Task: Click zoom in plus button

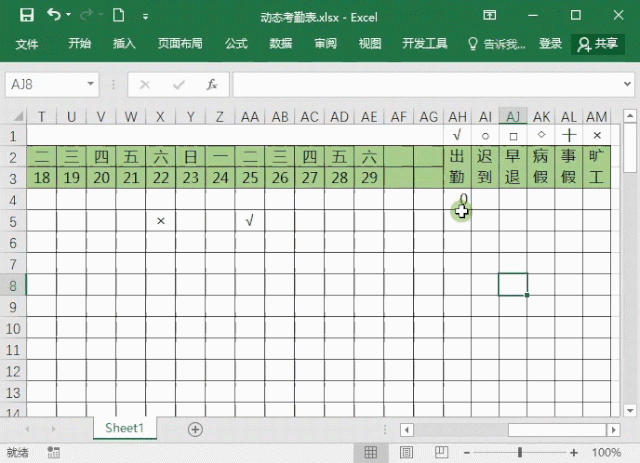Action: click(x=574, y=452)
